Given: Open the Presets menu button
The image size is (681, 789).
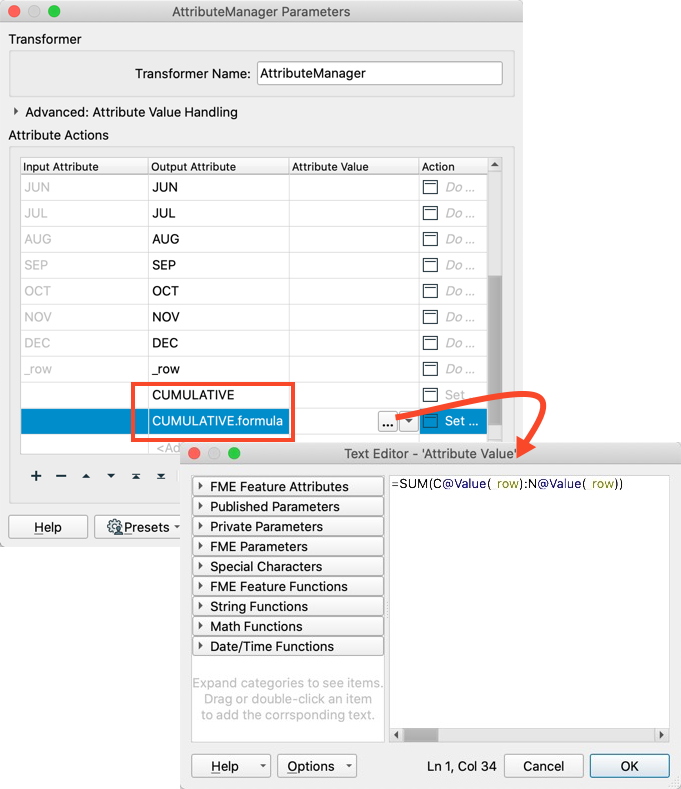Looking at the screenshot, I should point(138,527).
